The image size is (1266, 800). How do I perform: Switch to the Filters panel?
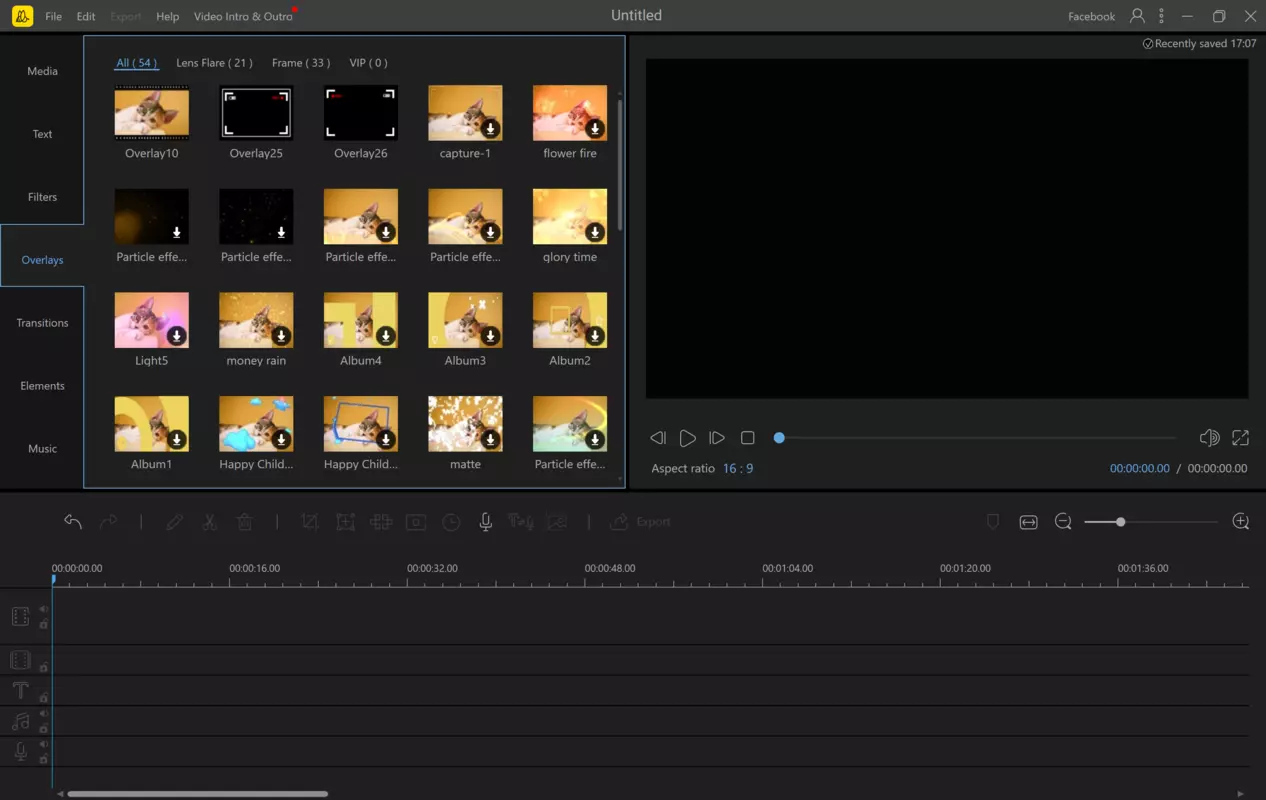pos(42,197)
